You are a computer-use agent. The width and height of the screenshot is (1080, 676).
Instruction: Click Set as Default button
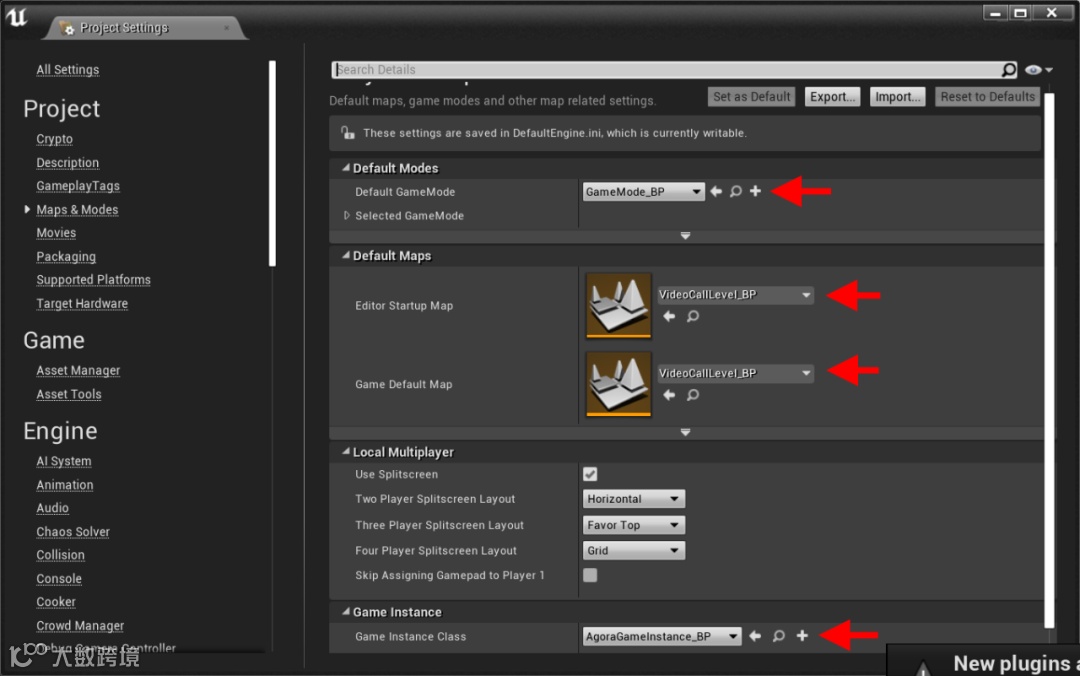[751, 96]
